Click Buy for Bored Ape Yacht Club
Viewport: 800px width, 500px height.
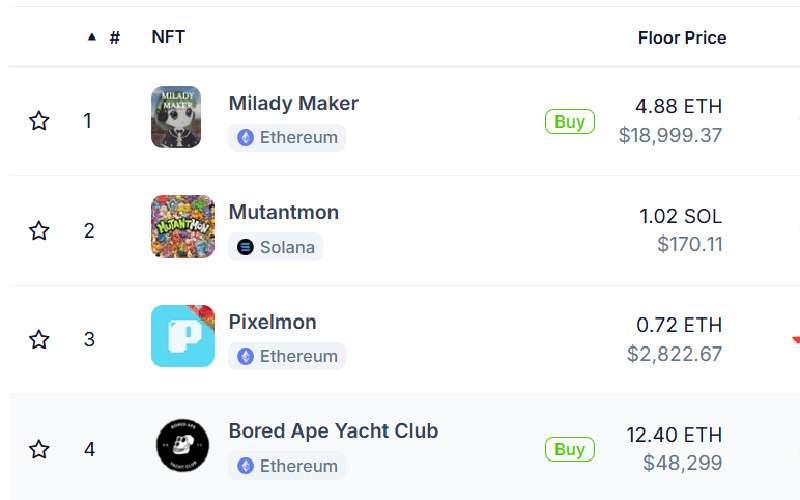click(569, 449)
